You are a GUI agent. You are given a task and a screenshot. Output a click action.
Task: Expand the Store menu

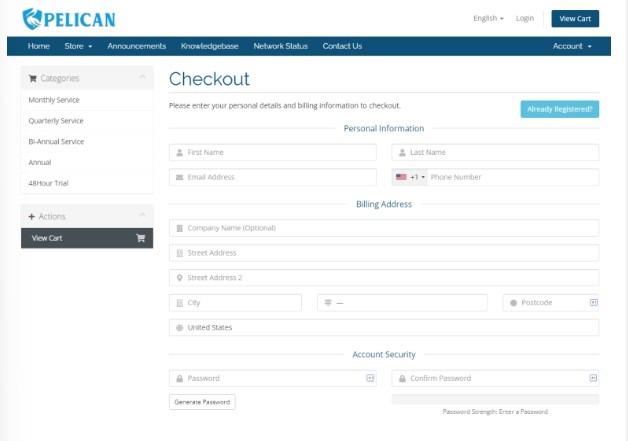pyautogui.click(x=78, y=46)
